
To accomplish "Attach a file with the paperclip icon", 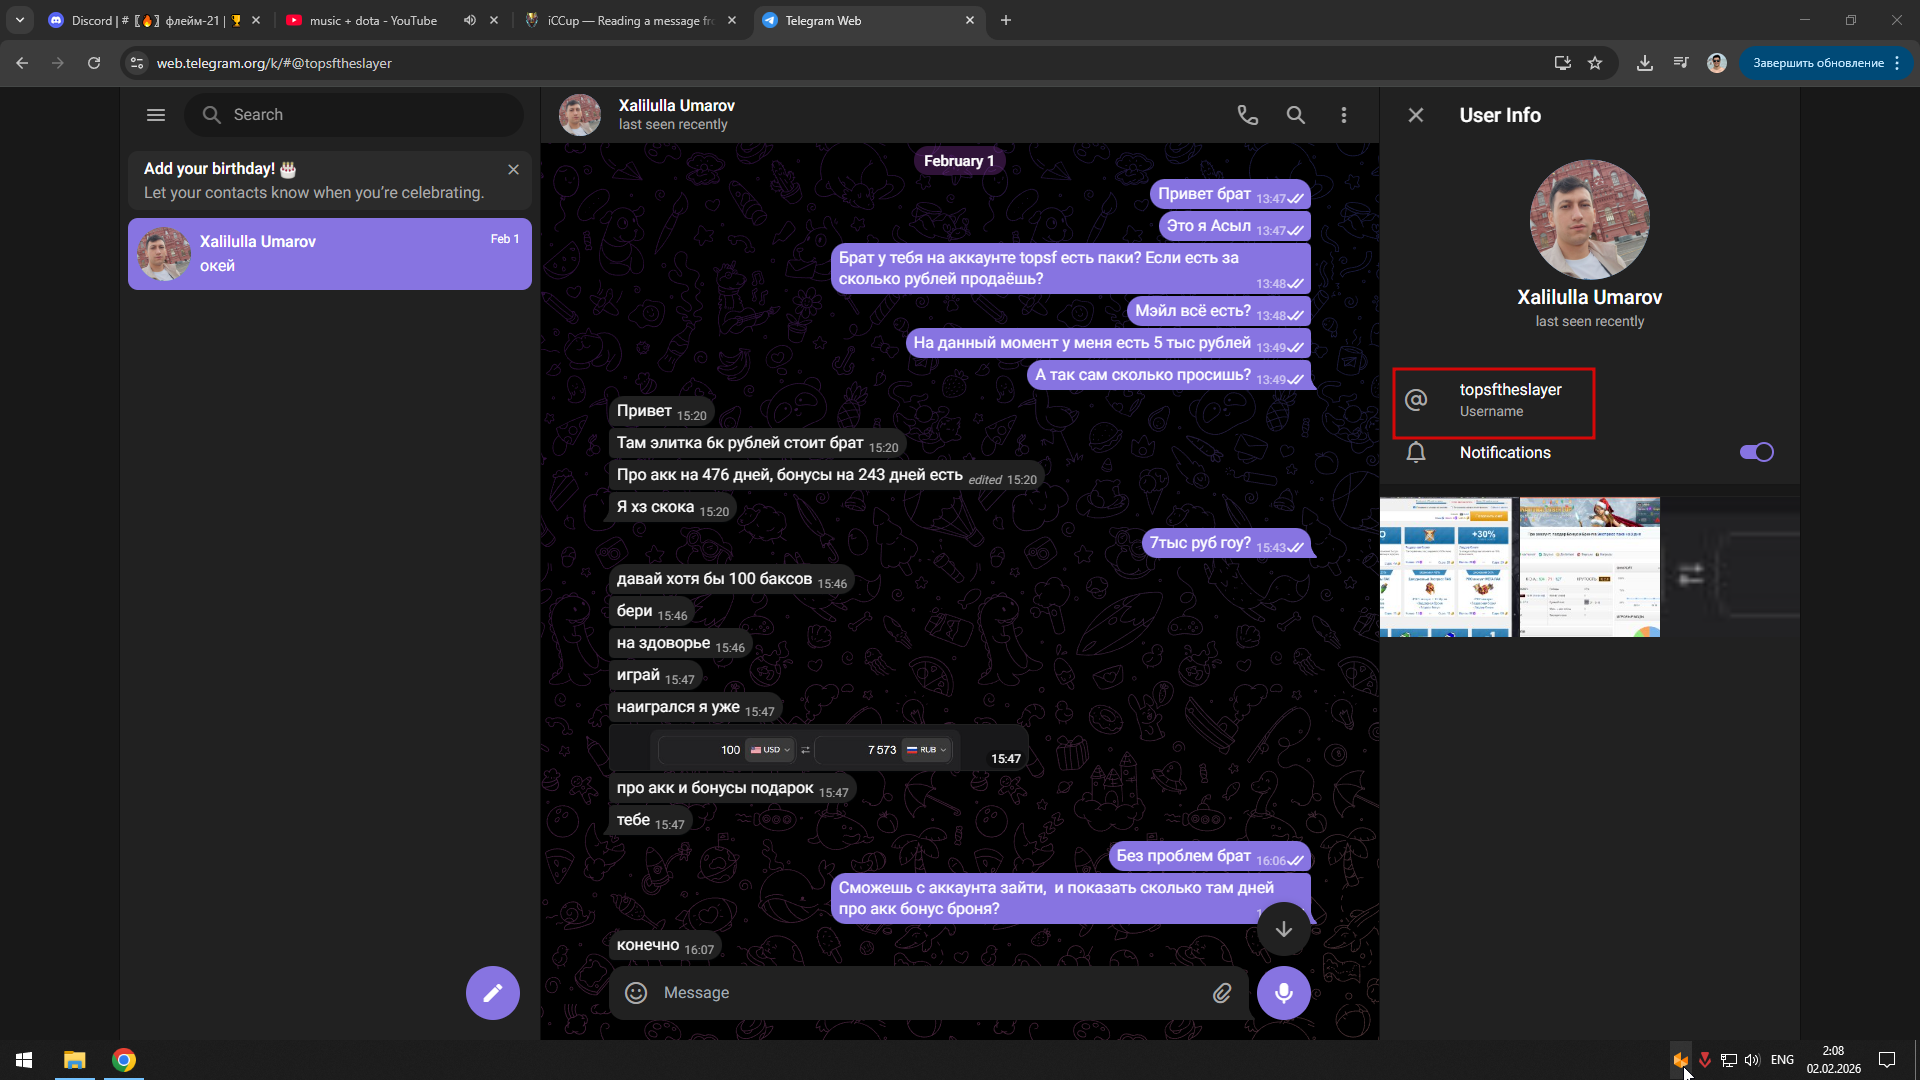I will 1222,993.
